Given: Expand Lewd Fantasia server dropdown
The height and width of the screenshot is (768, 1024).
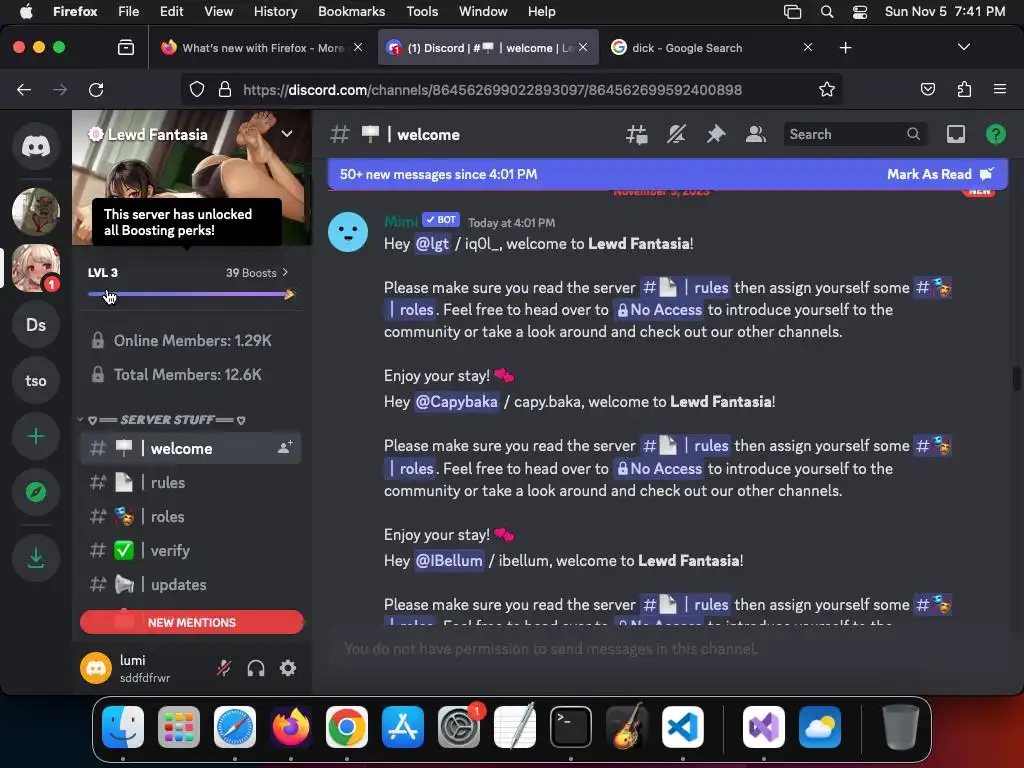Looking at the screenshot, I should coord(287,134).
